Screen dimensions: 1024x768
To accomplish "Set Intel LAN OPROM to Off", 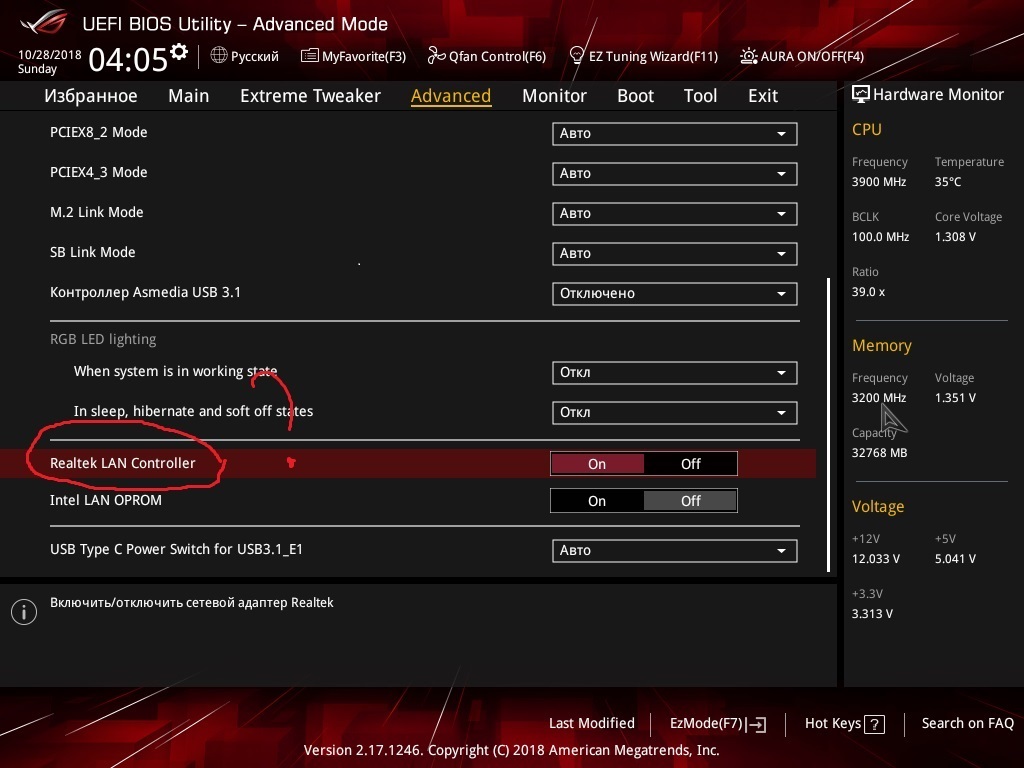I will coord(690,501).
